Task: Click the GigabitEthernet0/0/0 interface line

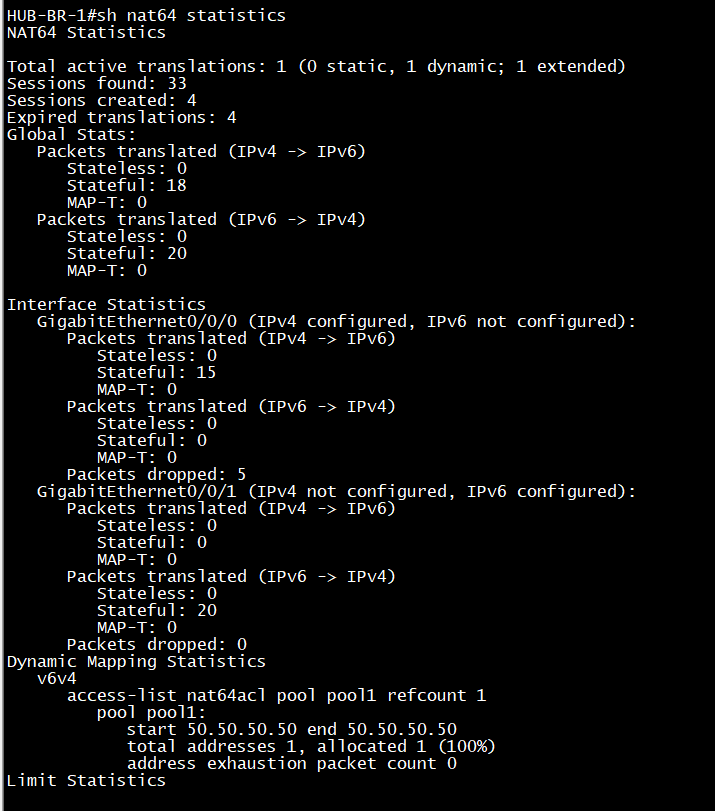Action: click(336, 322)
